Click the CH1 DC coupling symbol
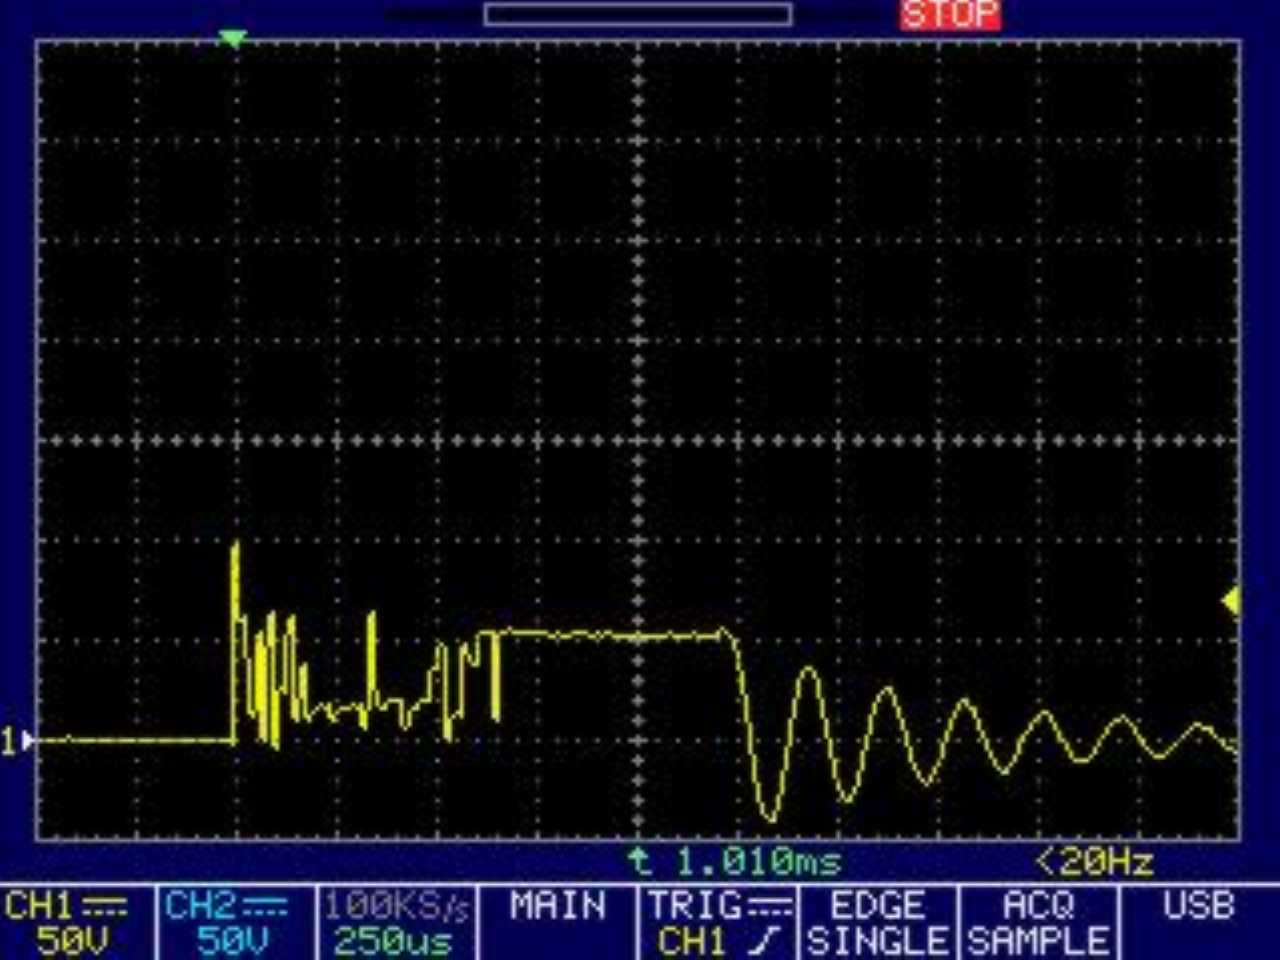 tap(104, 907)
